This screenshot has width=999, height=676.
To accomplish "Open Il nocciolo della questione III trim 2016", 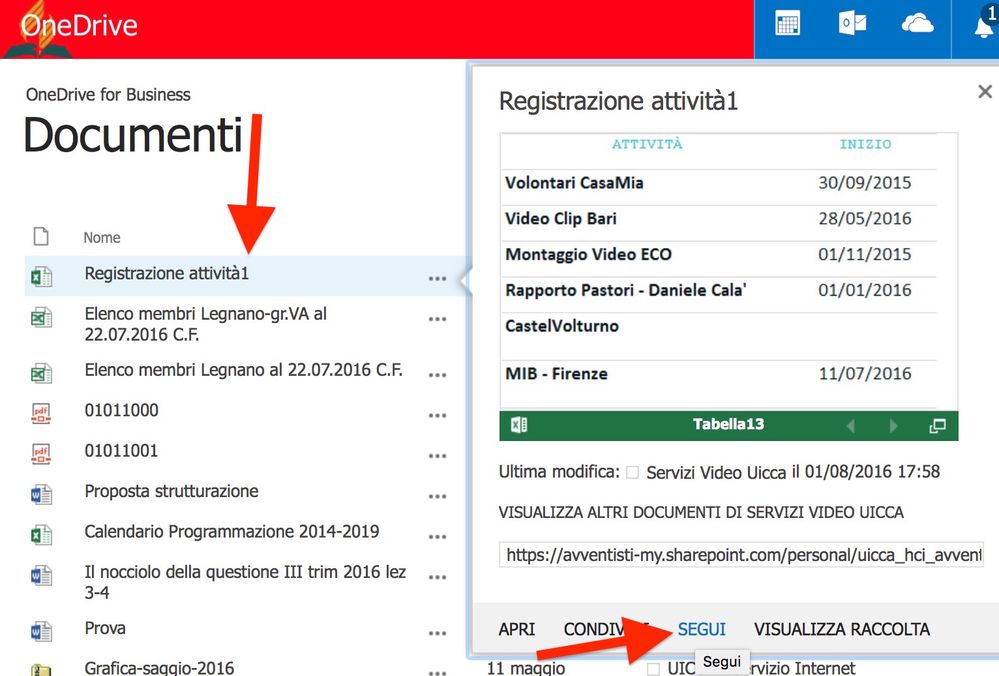I will tap(245, 582).
